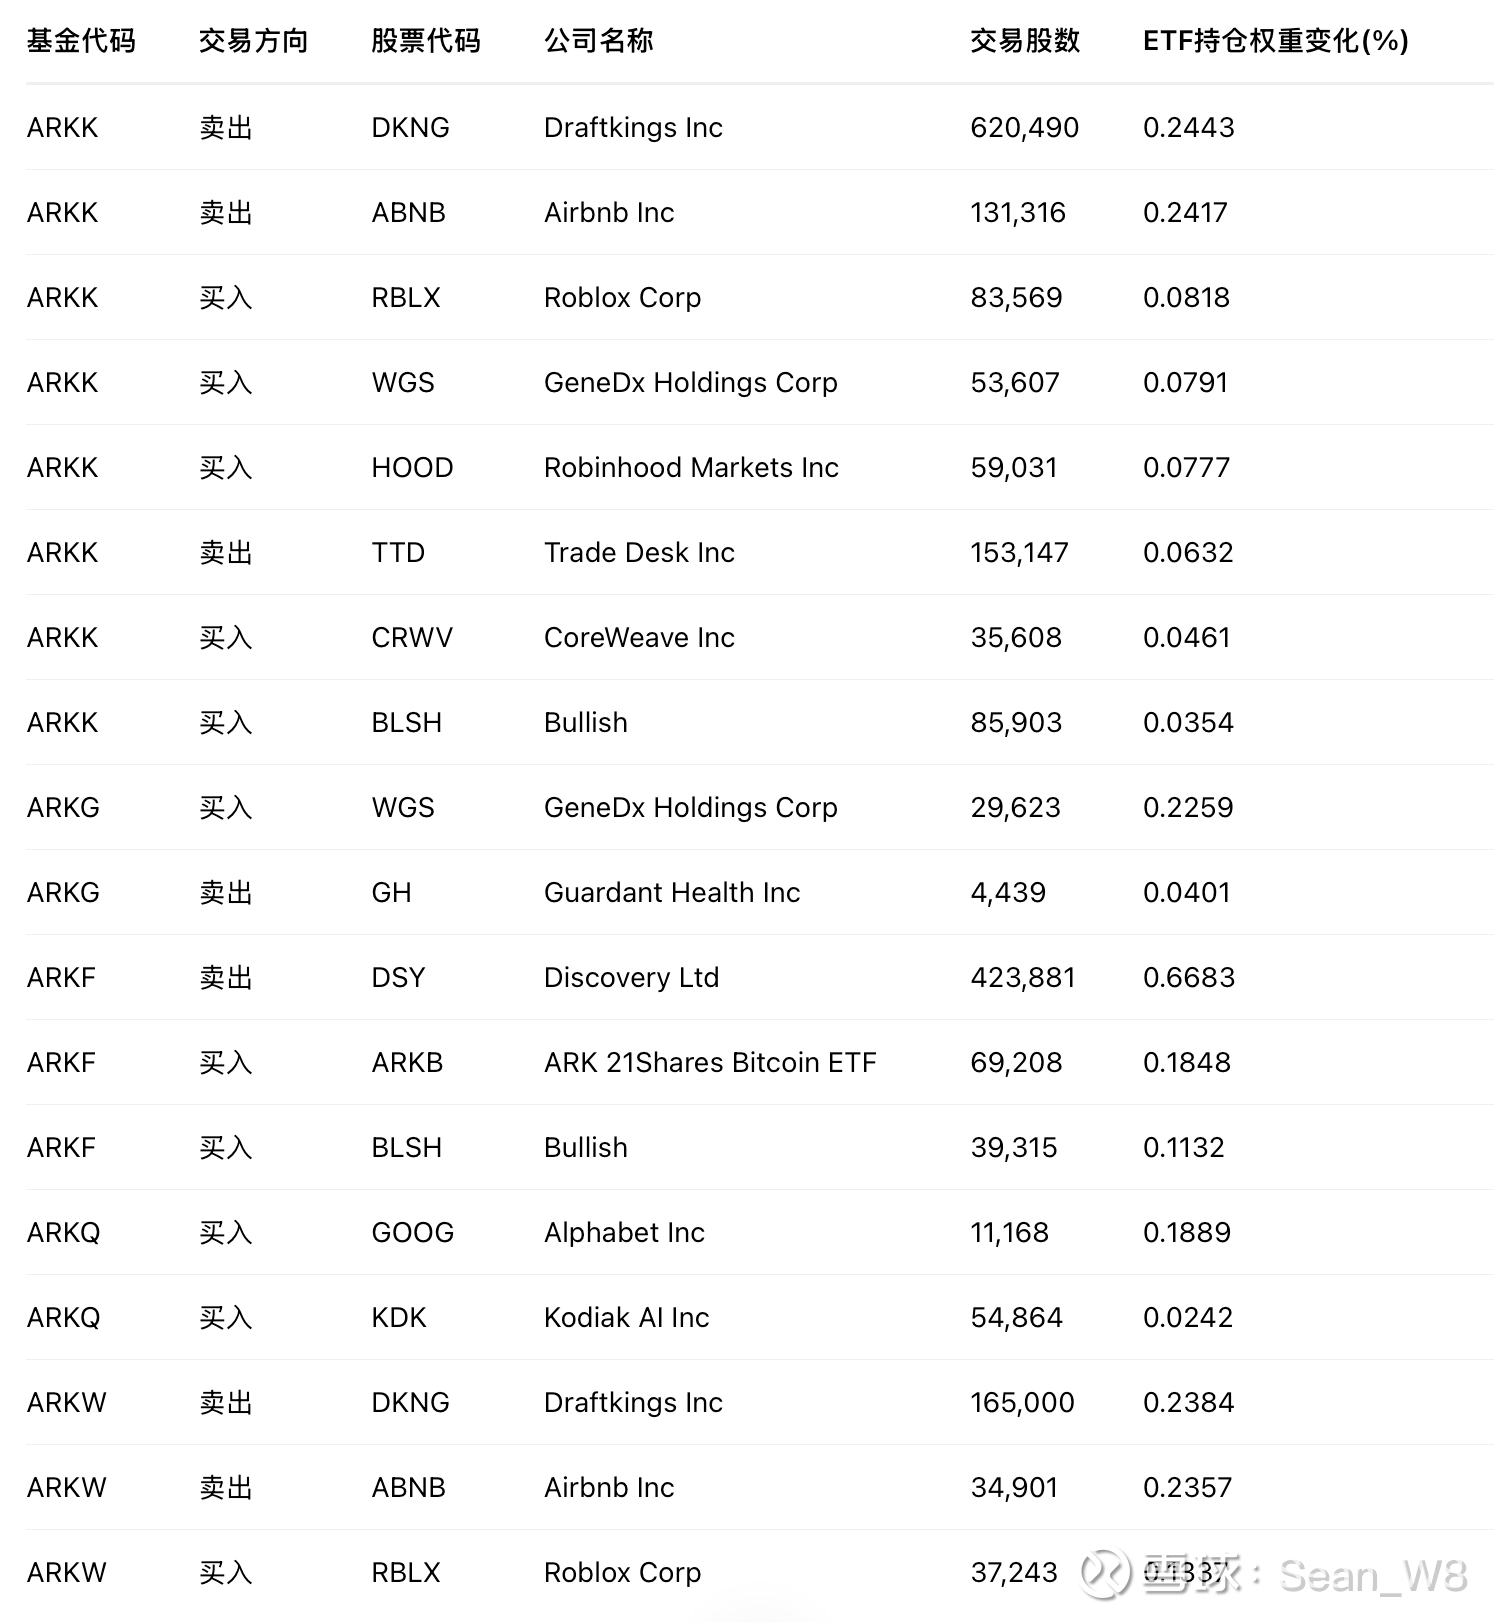Viewport: 1512px width, 1622px height.
Task: Click the TTD stock code
Action: point(398,552)
